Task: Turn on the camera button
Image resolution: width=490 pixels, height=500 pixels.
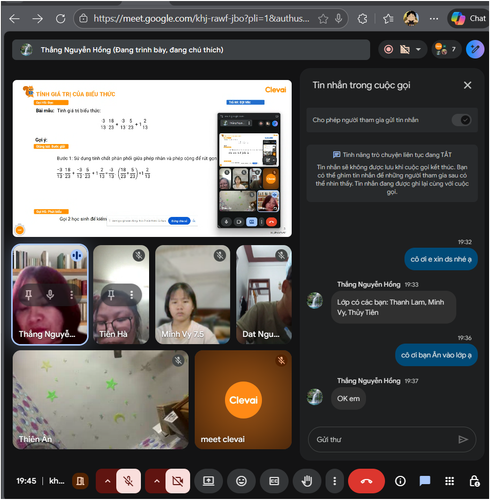Action: pos(178,481)
